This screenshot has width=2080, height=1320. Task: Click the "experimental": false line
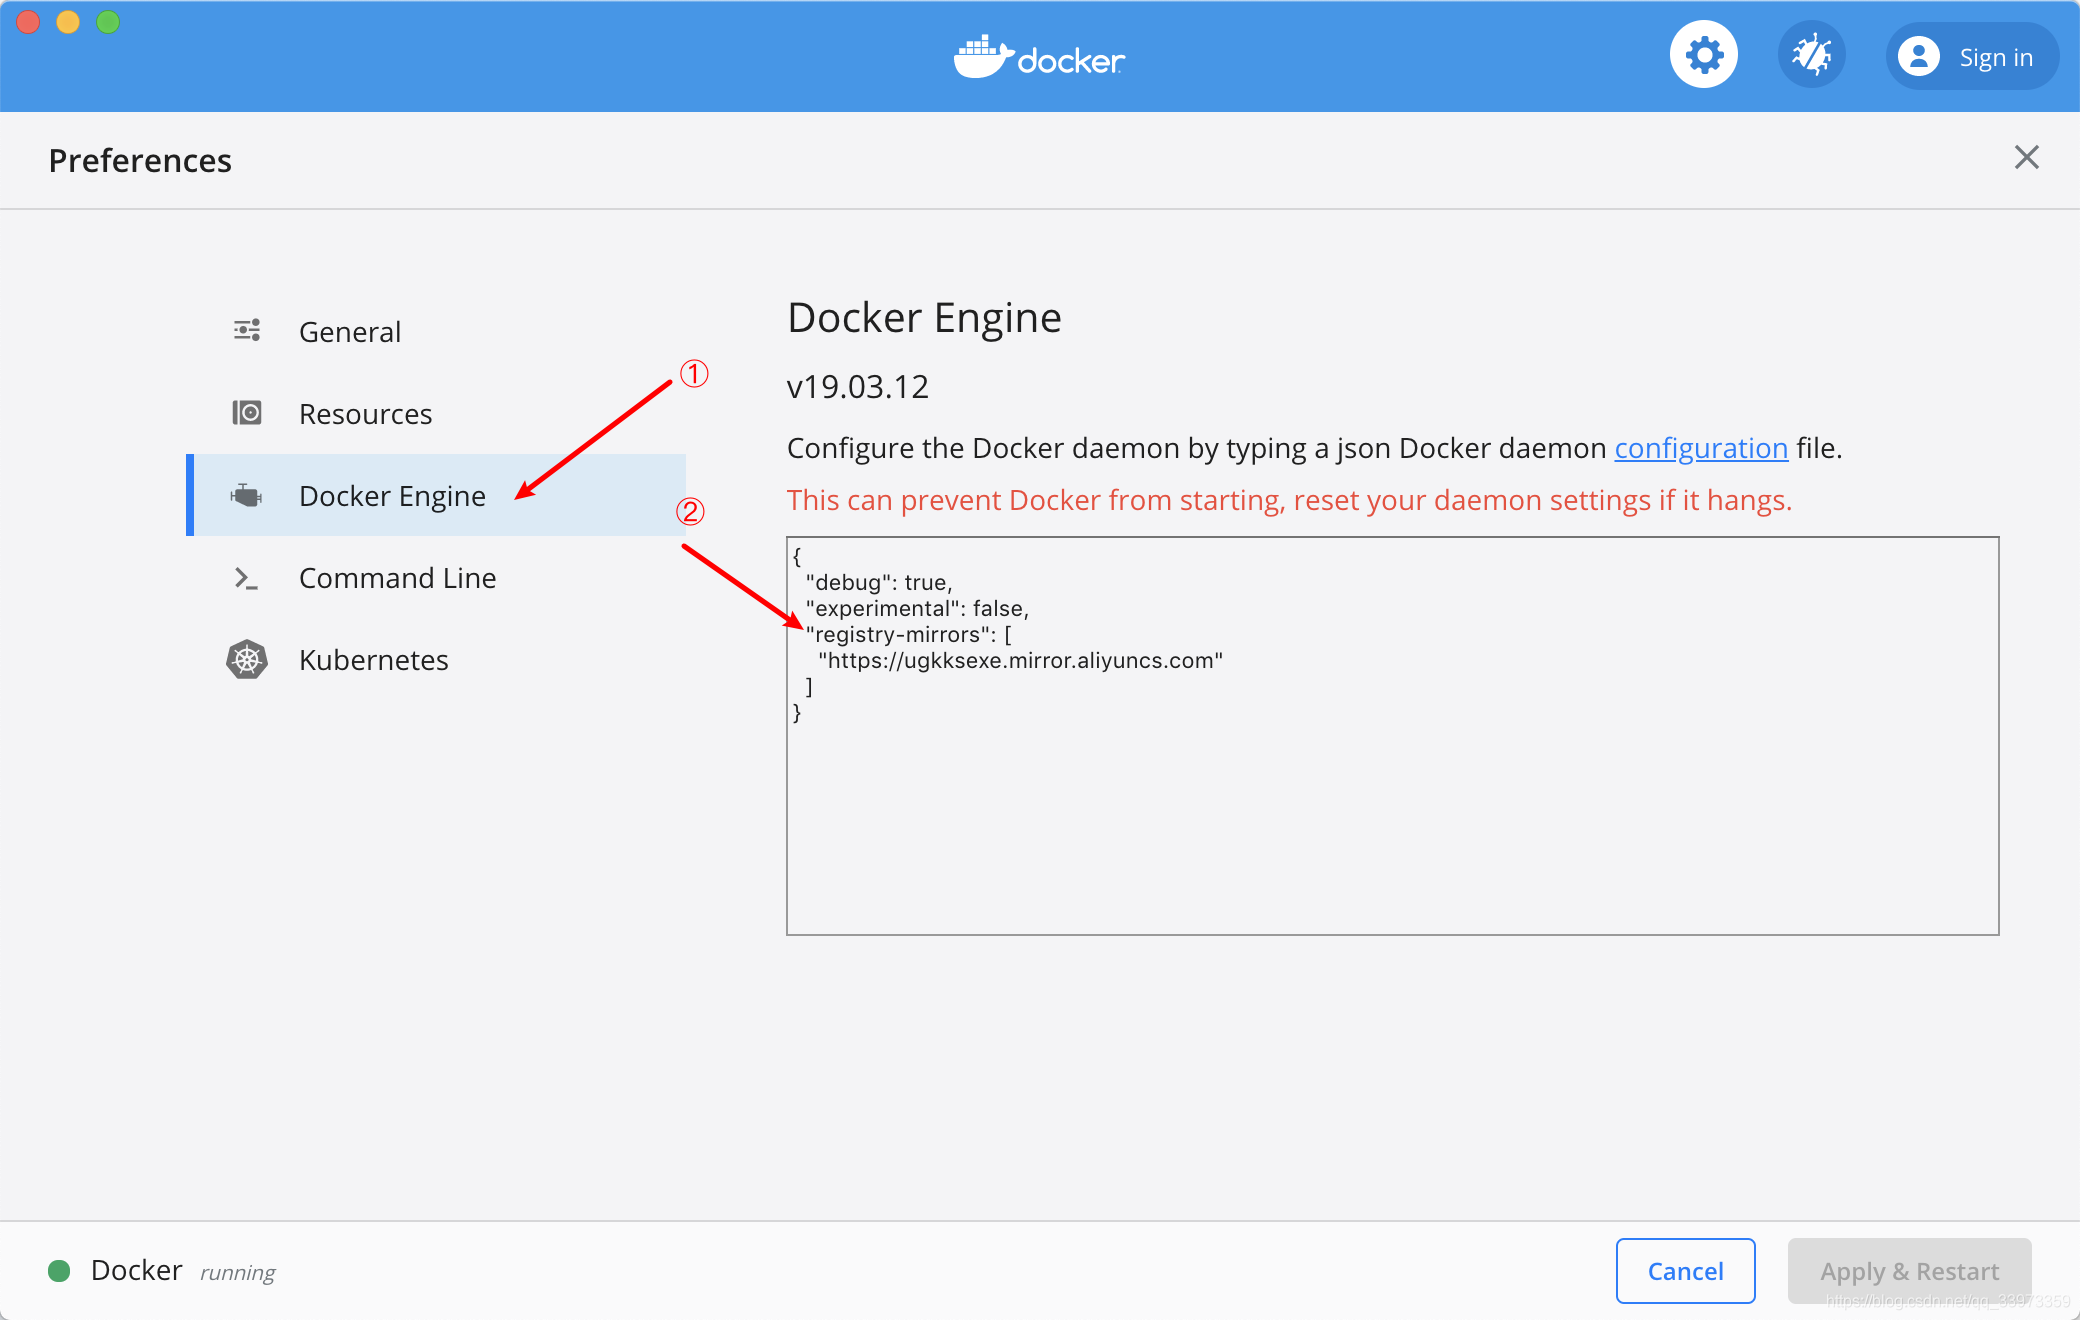(x=917, y=608)
